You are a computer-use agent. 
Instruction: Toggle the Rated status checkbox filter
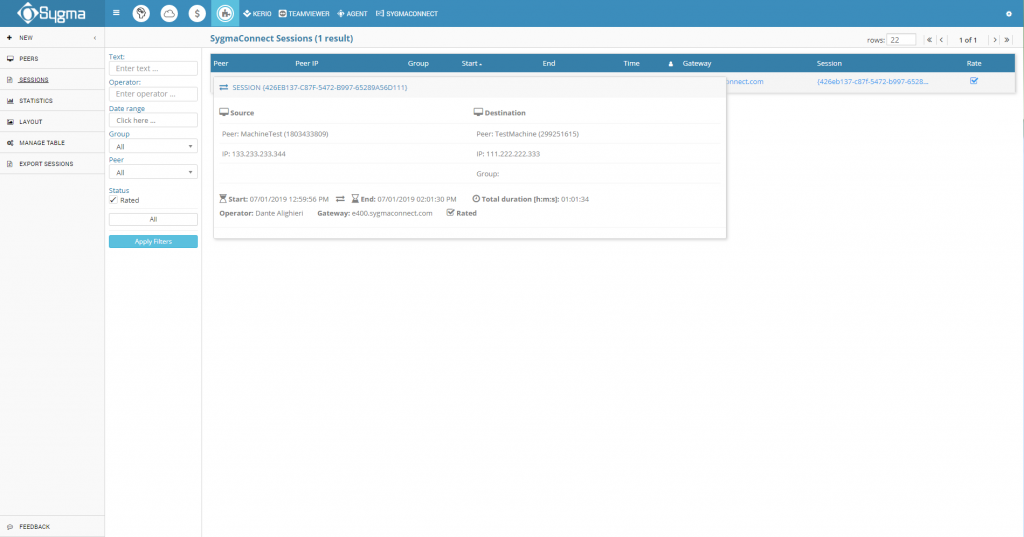click(x=113, y=200)
